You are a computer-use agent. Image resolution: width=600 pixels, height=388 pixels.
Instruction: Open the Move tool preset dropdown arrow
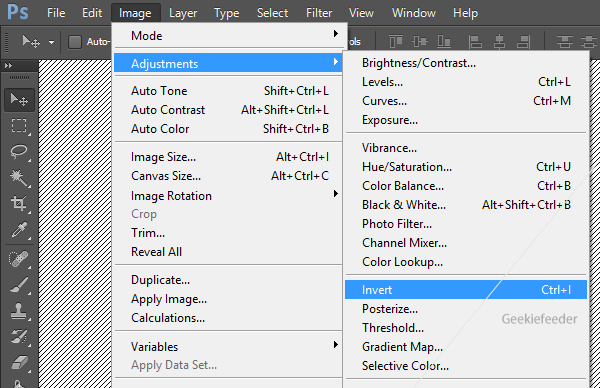[x=51, y=42]
